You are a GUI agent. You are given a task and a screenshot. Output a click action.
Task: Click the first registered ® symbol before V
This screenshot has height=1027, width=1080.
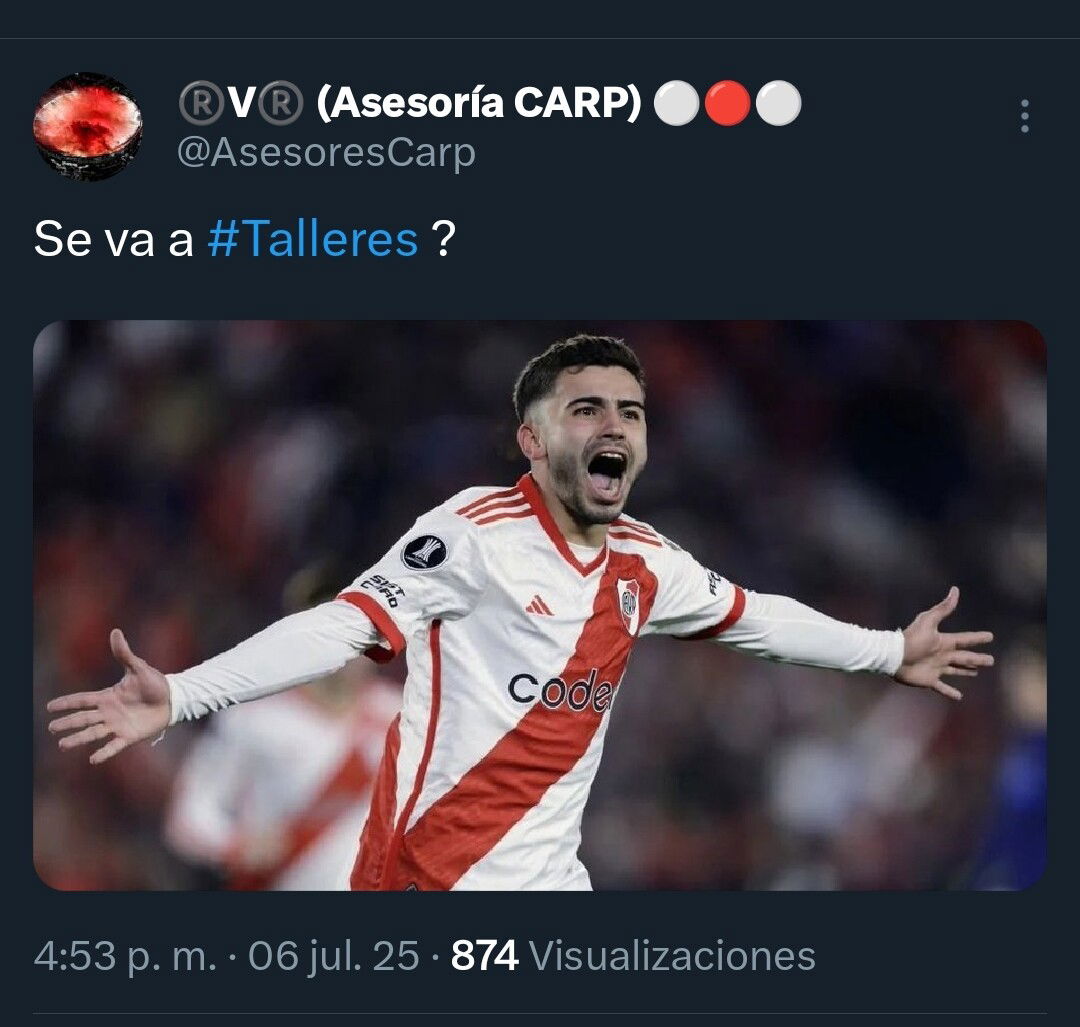click(201, 103)
